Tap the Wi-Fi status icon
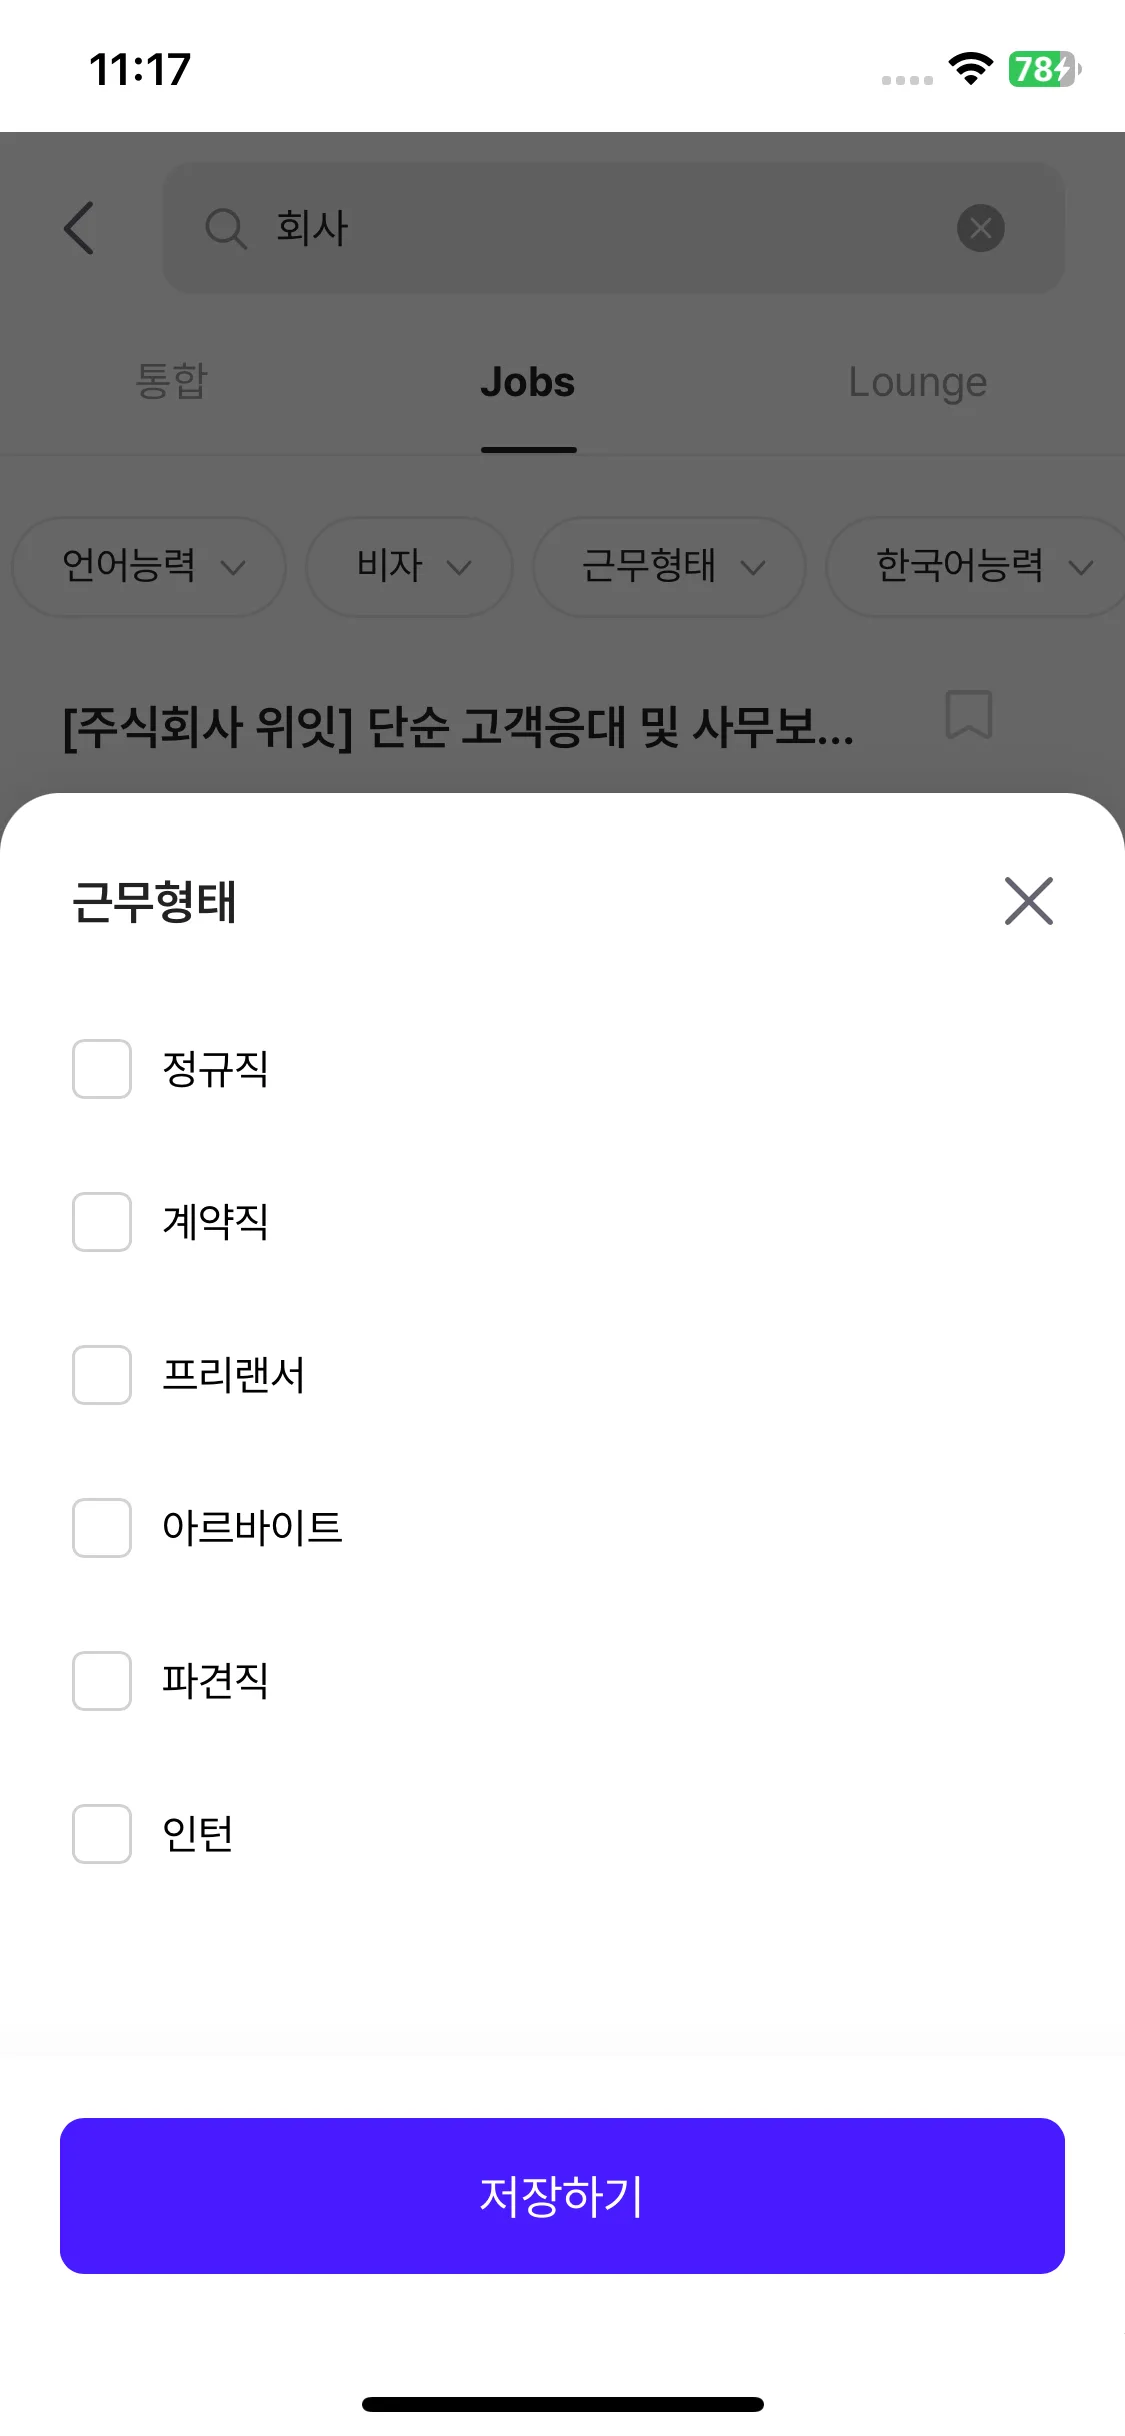 coord(970,69)
